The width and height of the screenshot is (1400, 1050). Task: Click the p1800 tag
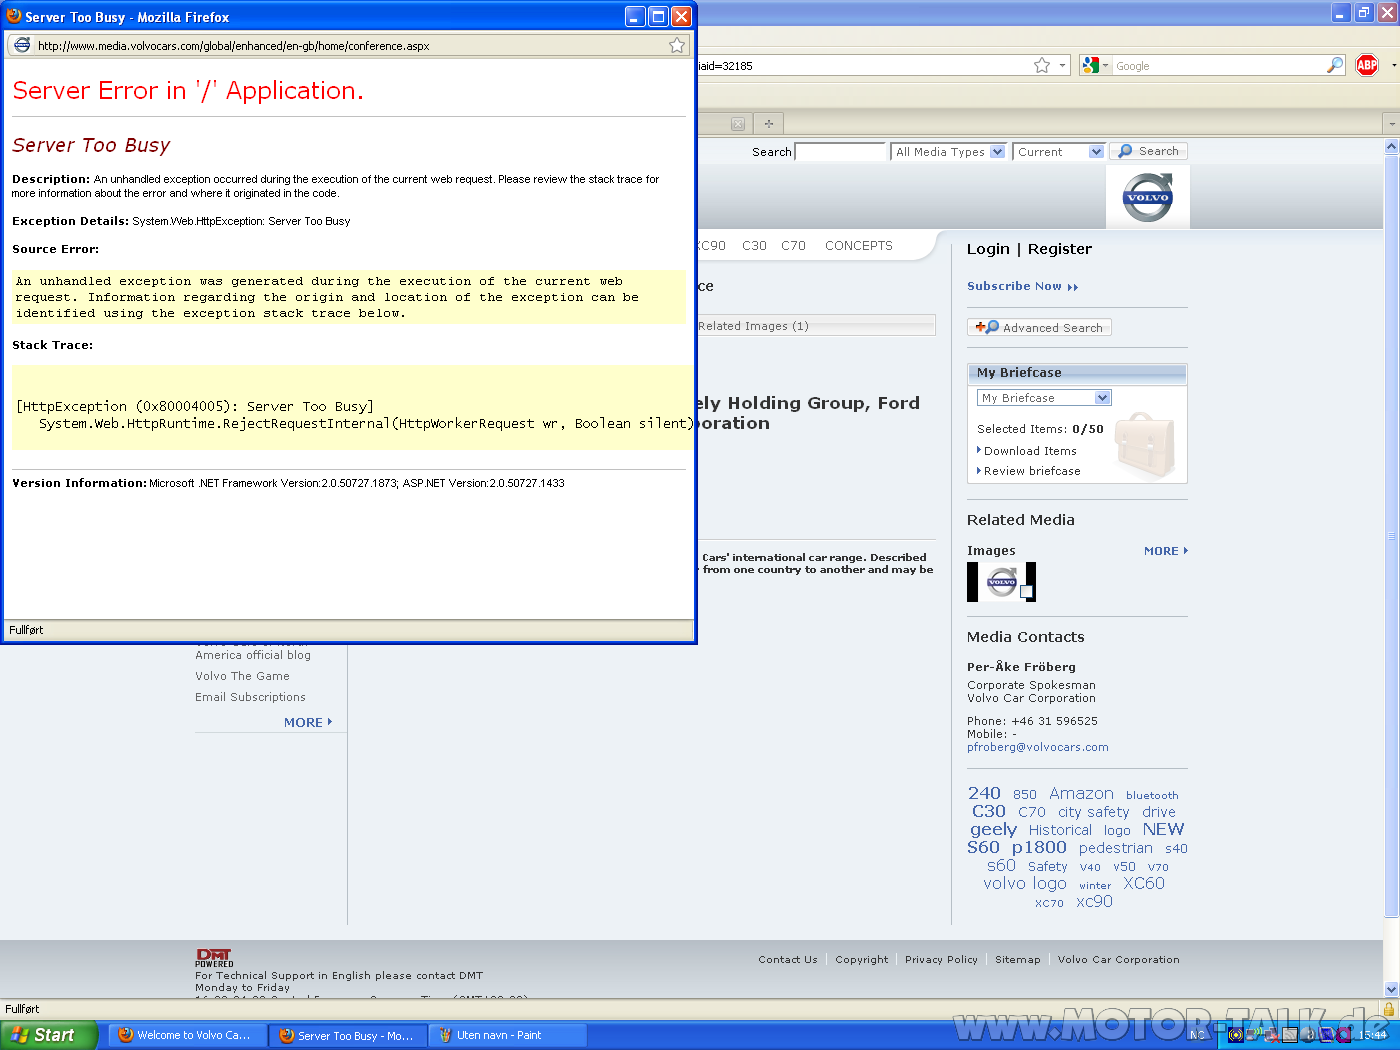click(1039, 847)
